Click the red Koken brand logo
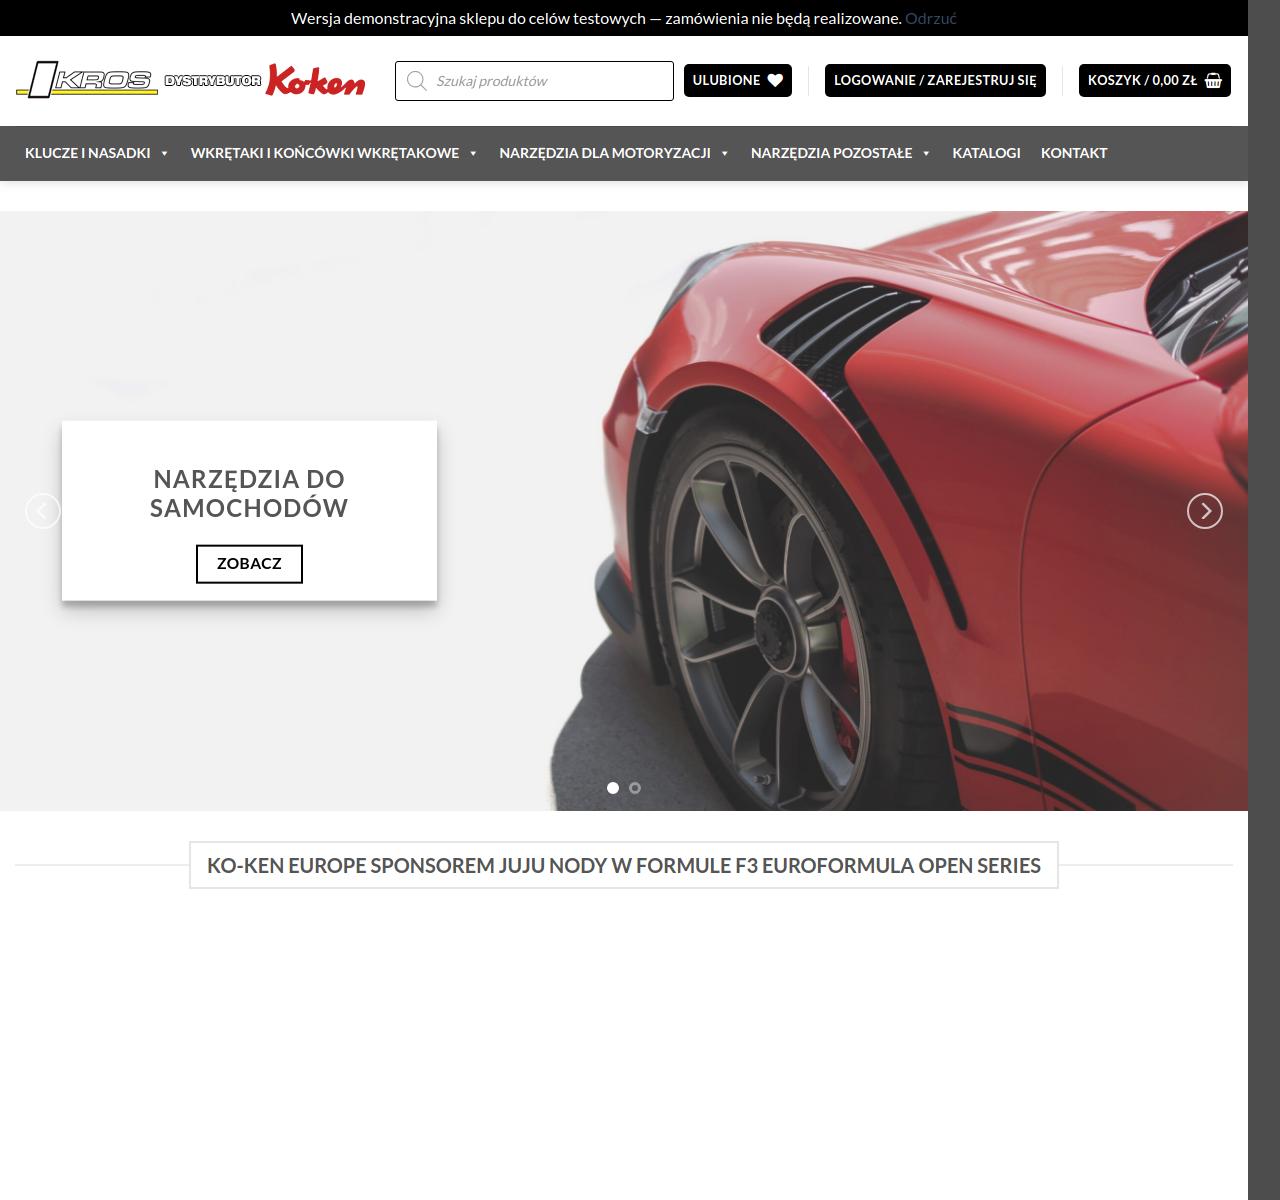The image size is (1280, 1200). [316, 81]
